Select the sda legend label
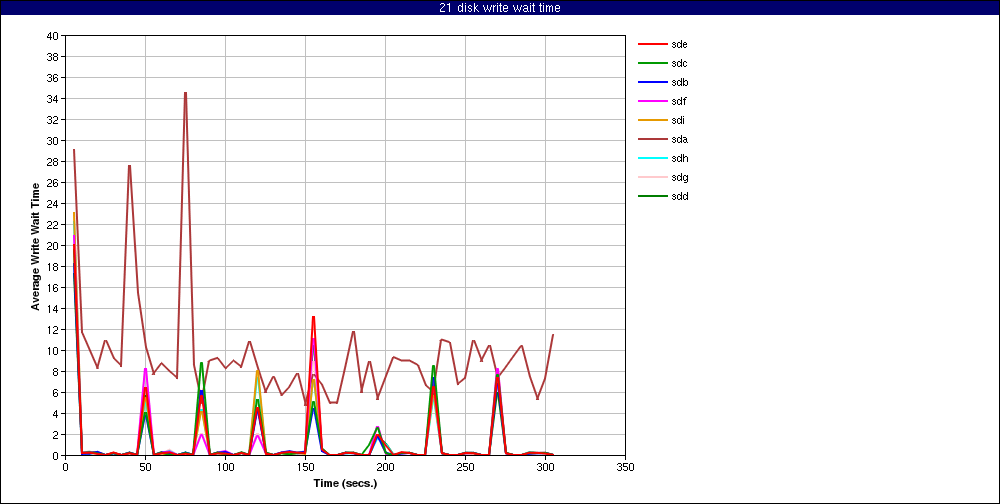Viewport: 1000px width, 504px height. pyautogui.click(x=679, y=139)
